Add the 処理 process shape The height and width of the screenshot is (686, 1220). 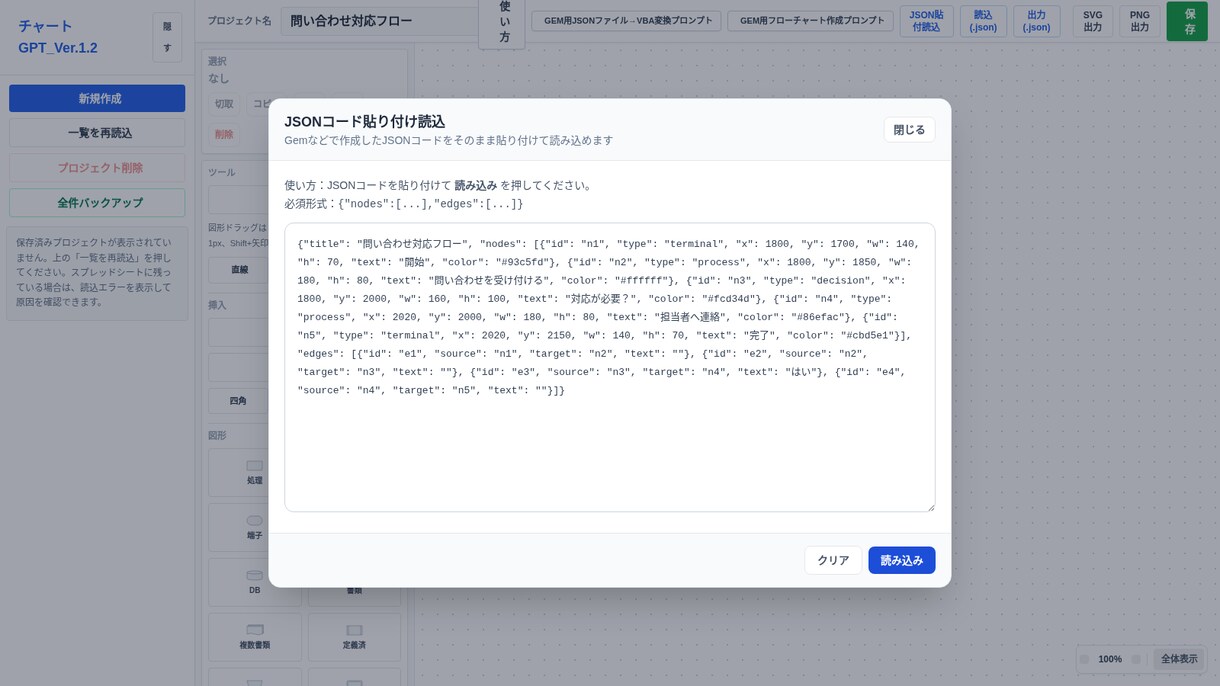(x=254, y=472)
